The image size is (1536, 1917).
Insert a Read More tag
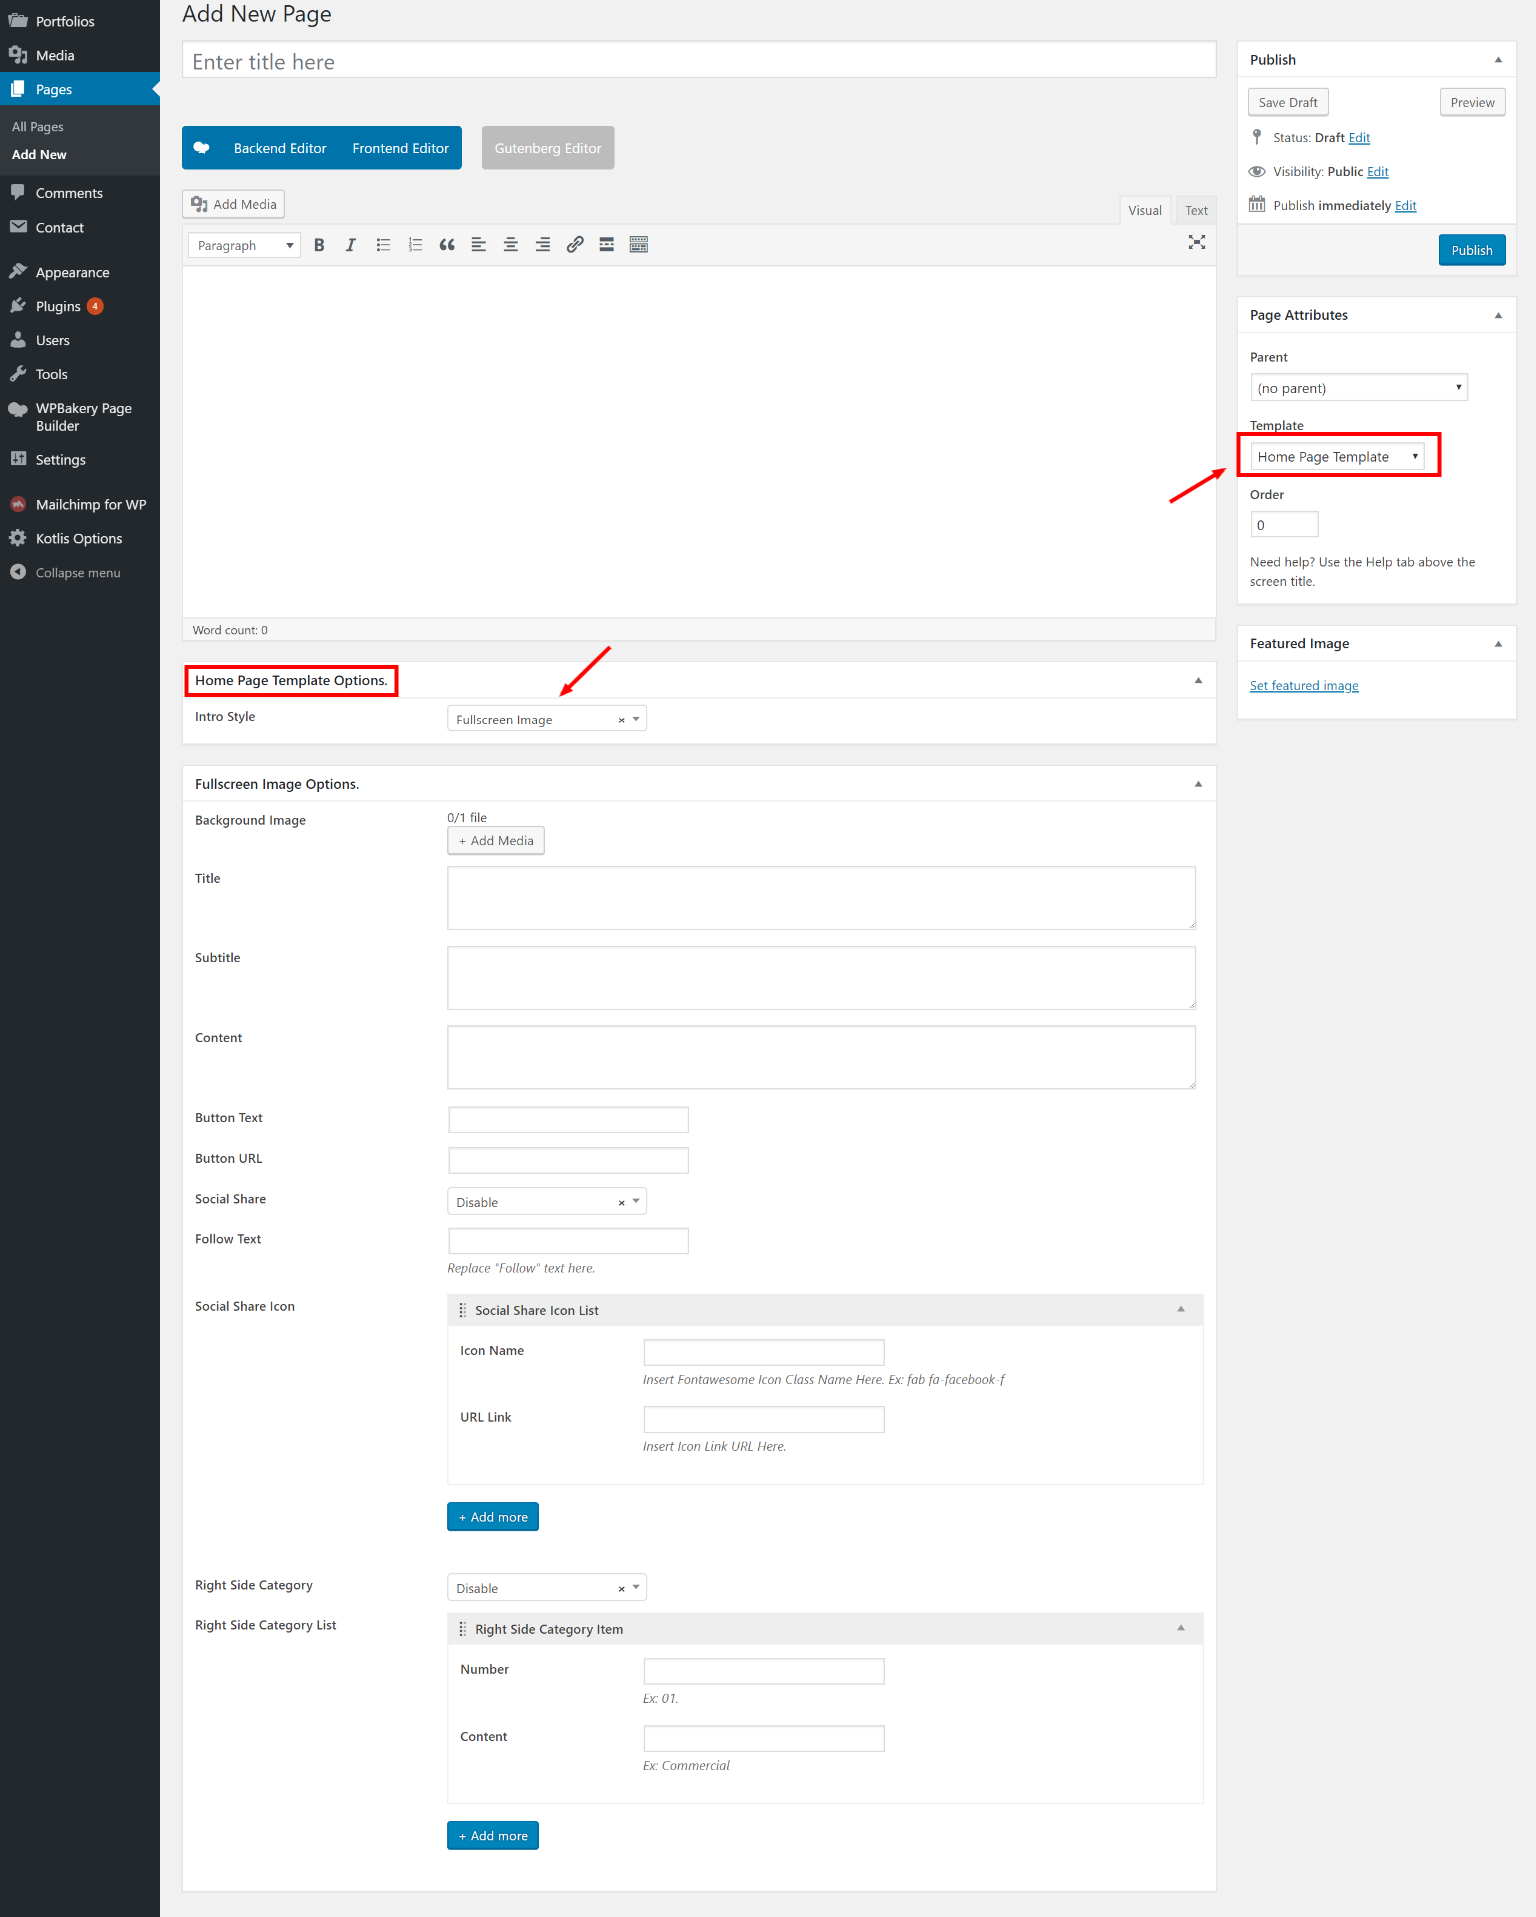(607, 245)
